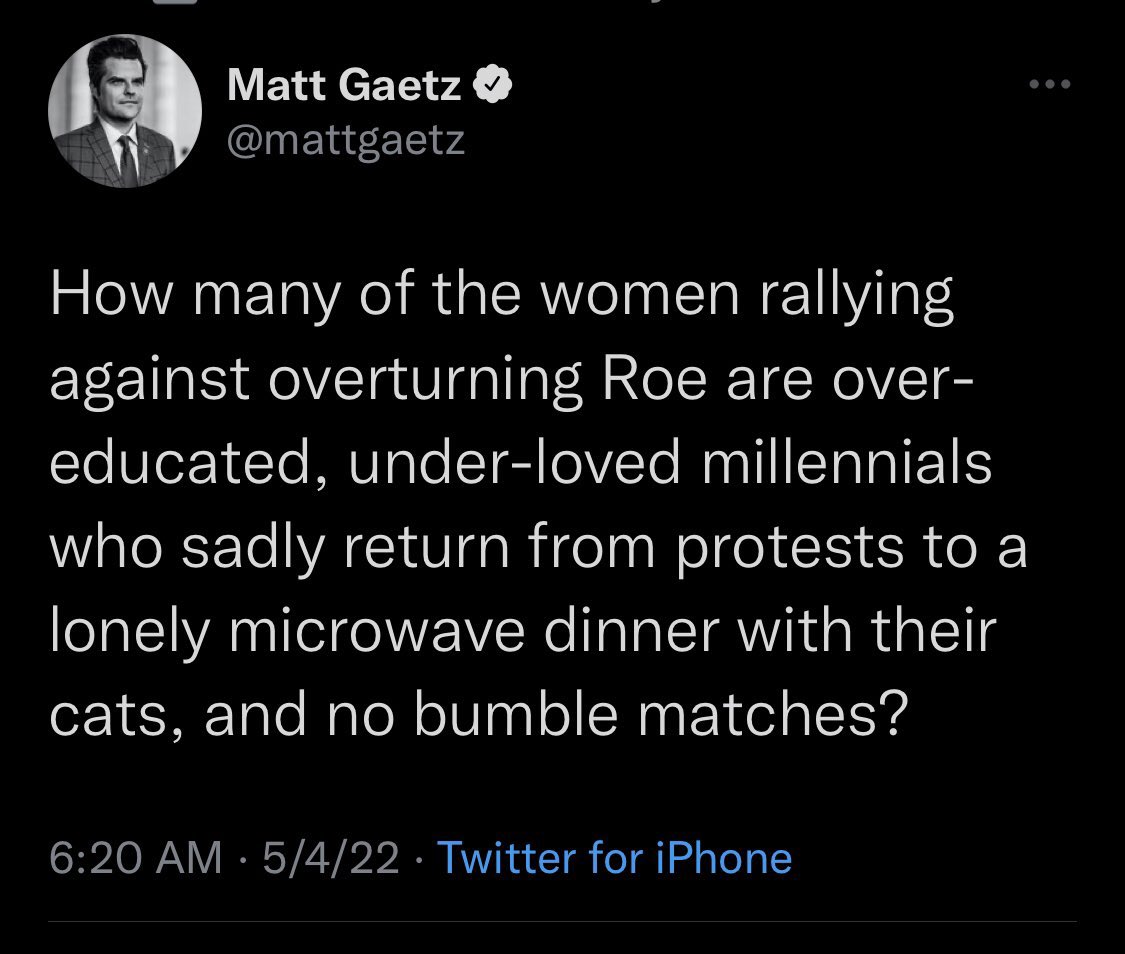Open the @mattgaetz handle
This screenshot has height=954, width=1125.
click(x=346, y=140)
